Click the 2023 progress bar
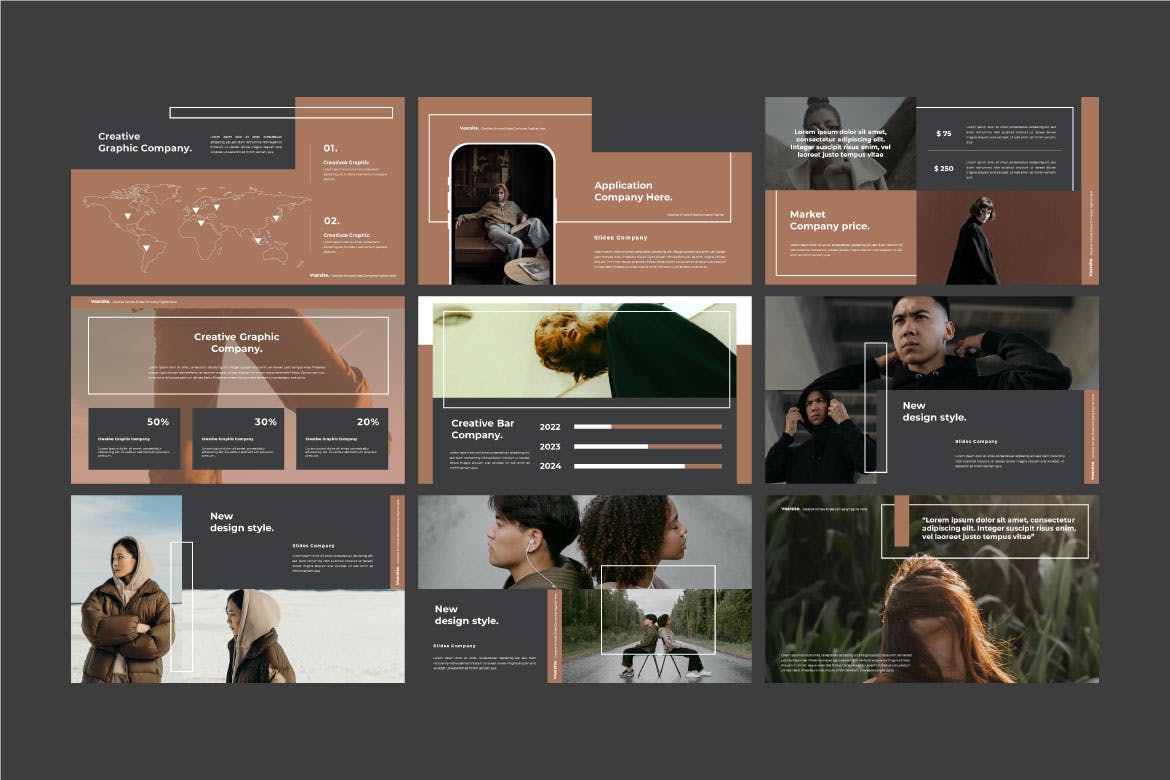The height and width of the screenshot is (780, 1170). pos(647,446)
